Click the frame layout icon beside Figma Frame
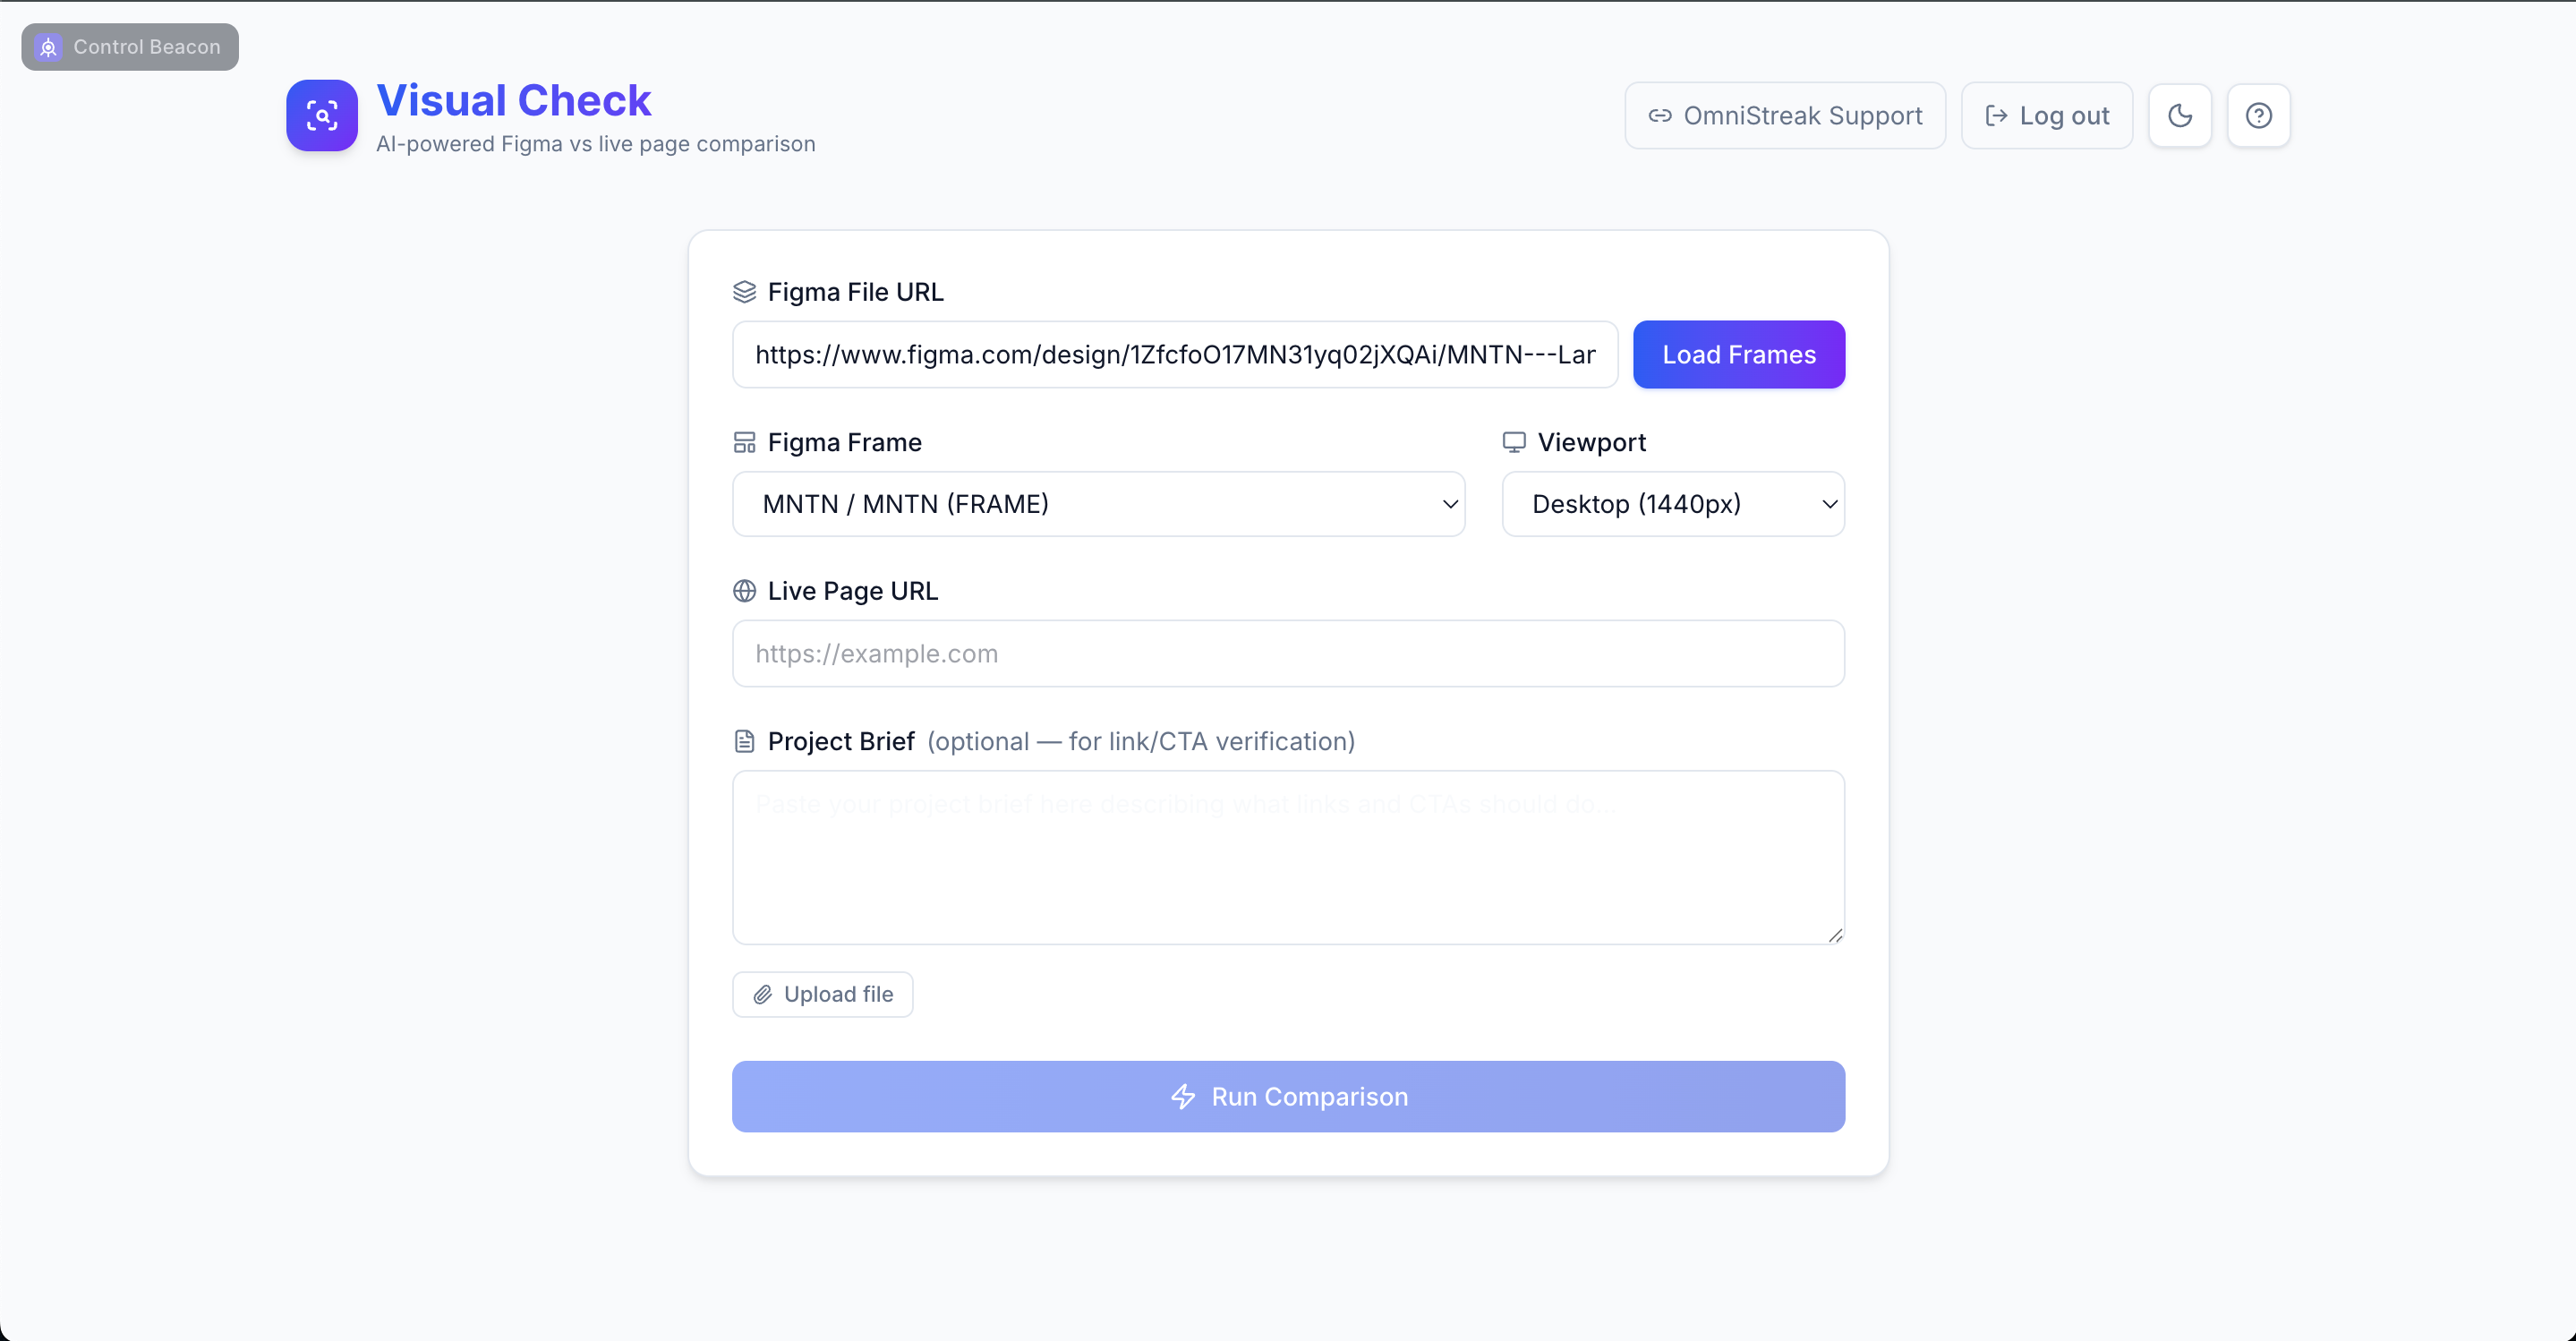 tap(744, 442)
